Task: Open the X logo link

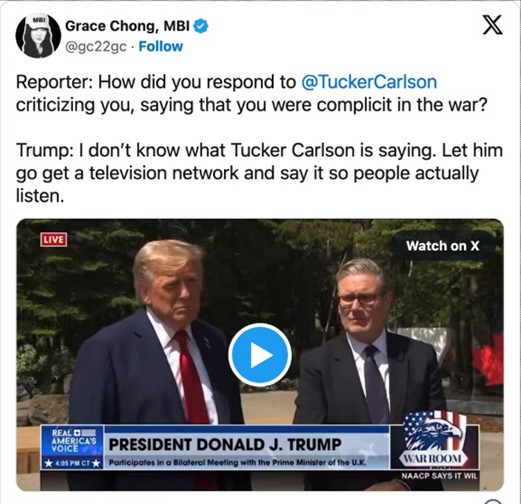Action: 493,25
